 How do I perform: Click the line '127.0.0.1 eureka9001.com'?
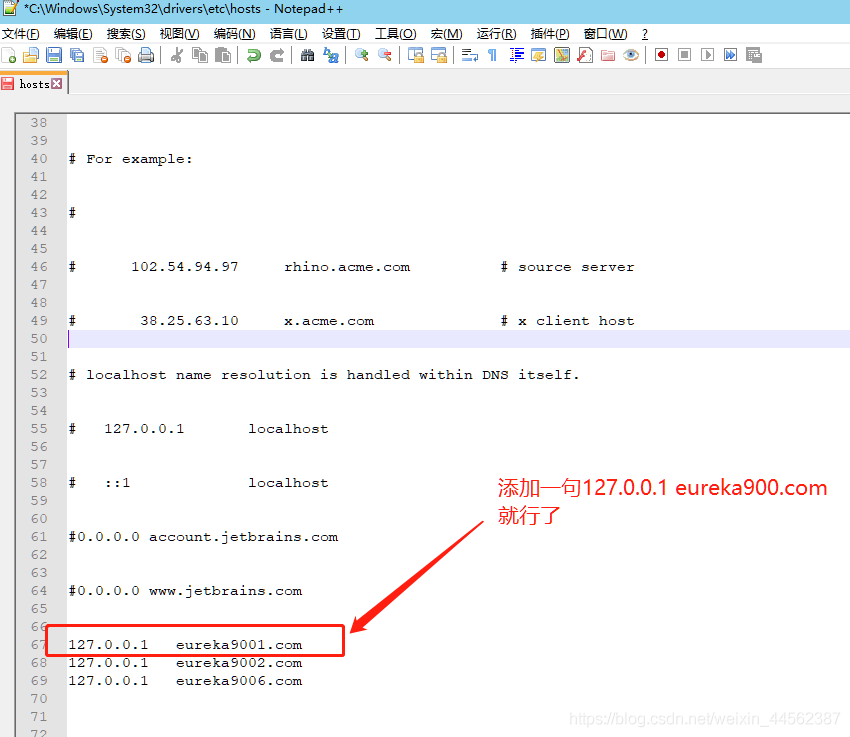[x=185, y=645]
